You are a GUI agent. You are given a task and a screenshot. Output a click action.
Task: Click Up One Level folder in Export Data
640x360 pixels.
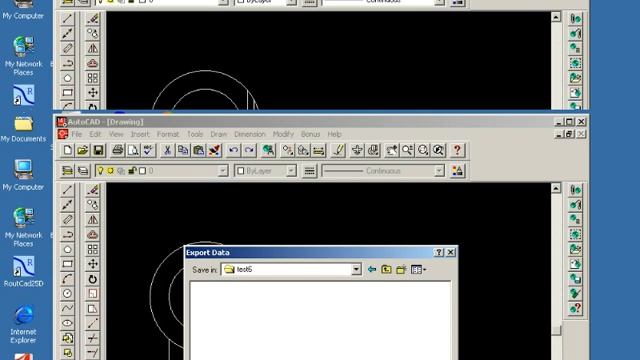(x=386, y=269)
